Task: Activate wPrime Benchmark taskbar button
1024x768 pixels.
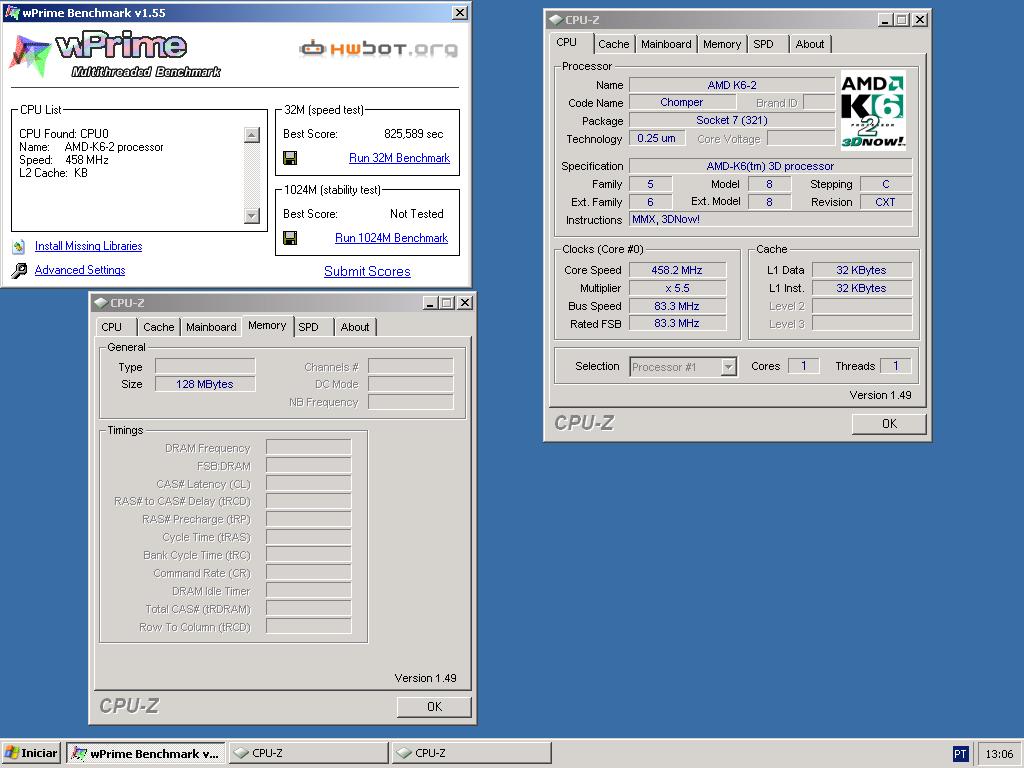Action: 146,753
